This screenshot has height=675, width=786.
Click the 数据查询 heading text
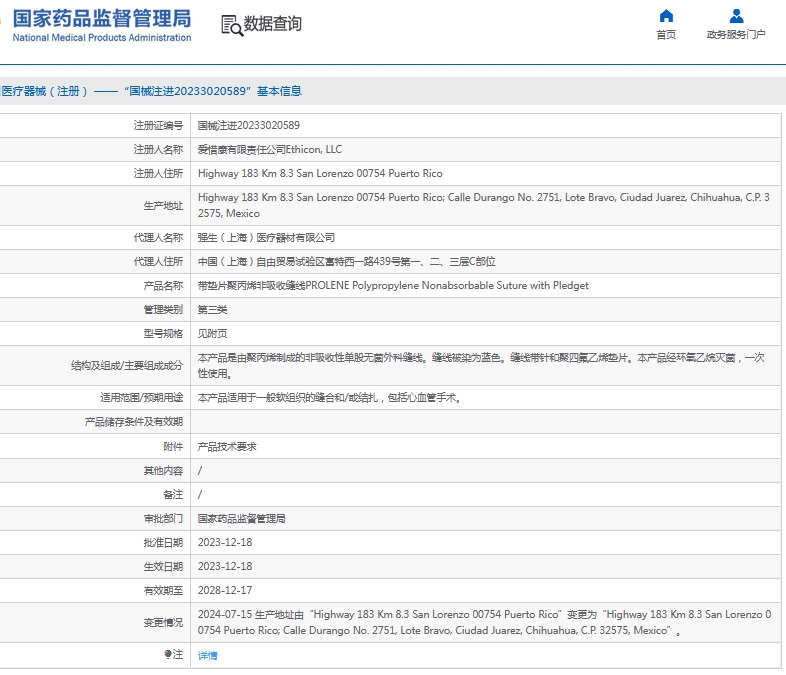tap(273, 24)
